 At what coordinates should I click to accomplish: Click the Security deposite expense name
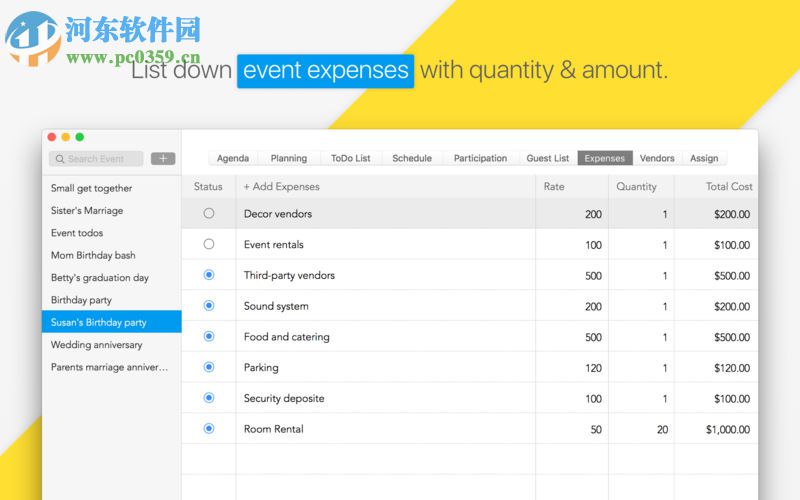click(x=284, y=398)
